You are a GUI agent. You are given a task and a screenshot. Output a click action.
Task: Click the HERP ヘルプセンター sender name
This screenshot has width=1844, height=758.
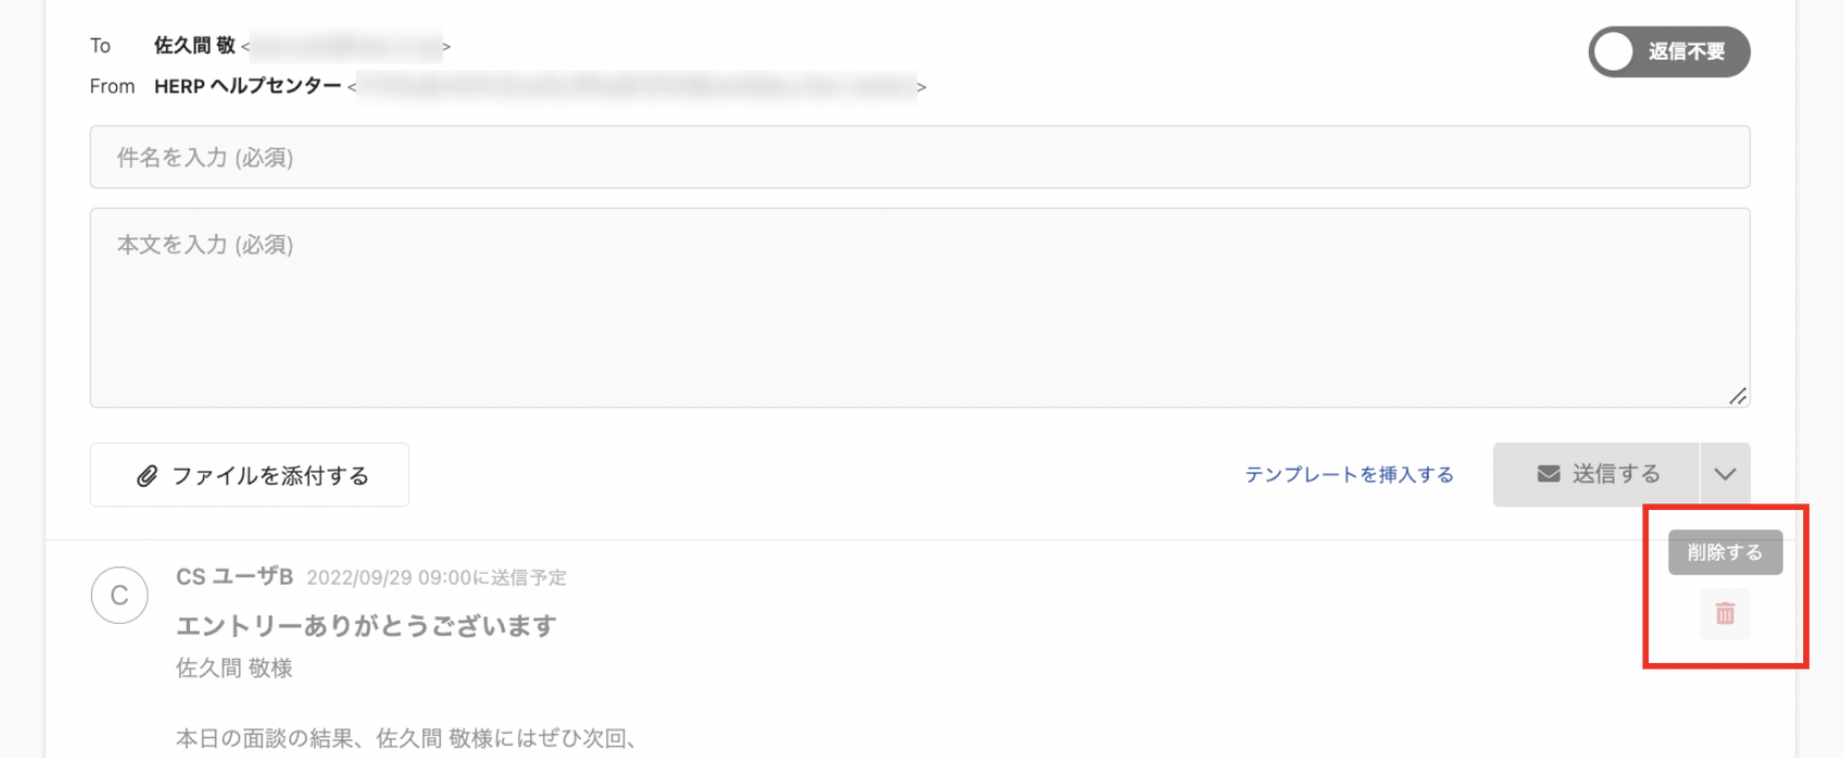coord(247,87)
